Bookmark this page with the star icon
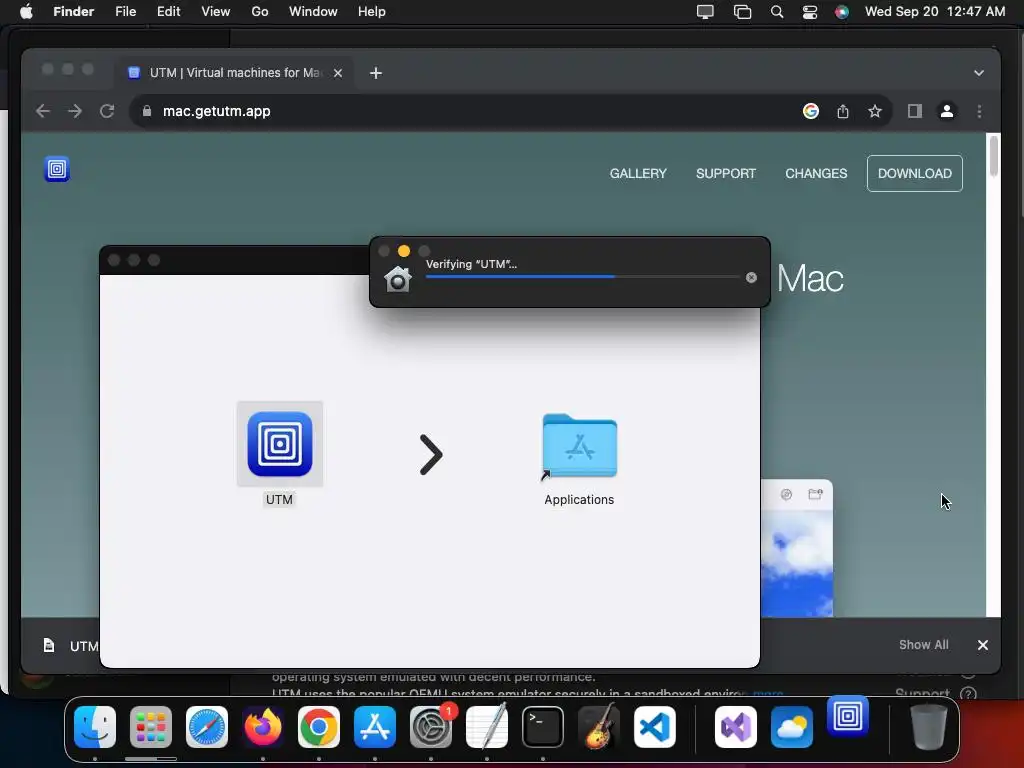Viewport: 1024px width, 768px height. tap(874, 111)
